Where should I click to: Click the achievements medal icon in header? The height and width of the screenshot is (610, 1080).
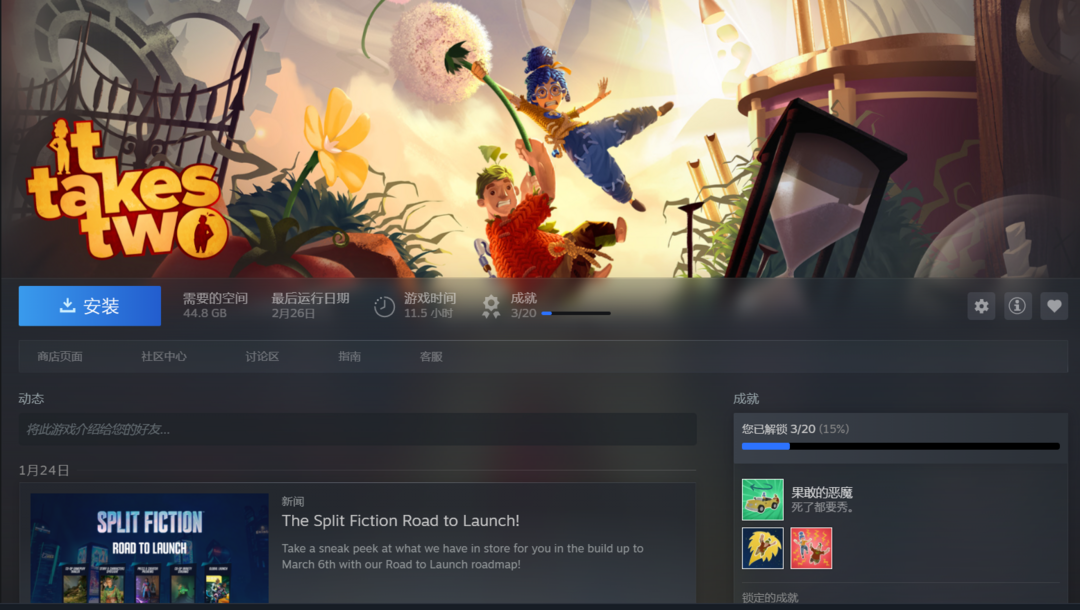[490, 306]
